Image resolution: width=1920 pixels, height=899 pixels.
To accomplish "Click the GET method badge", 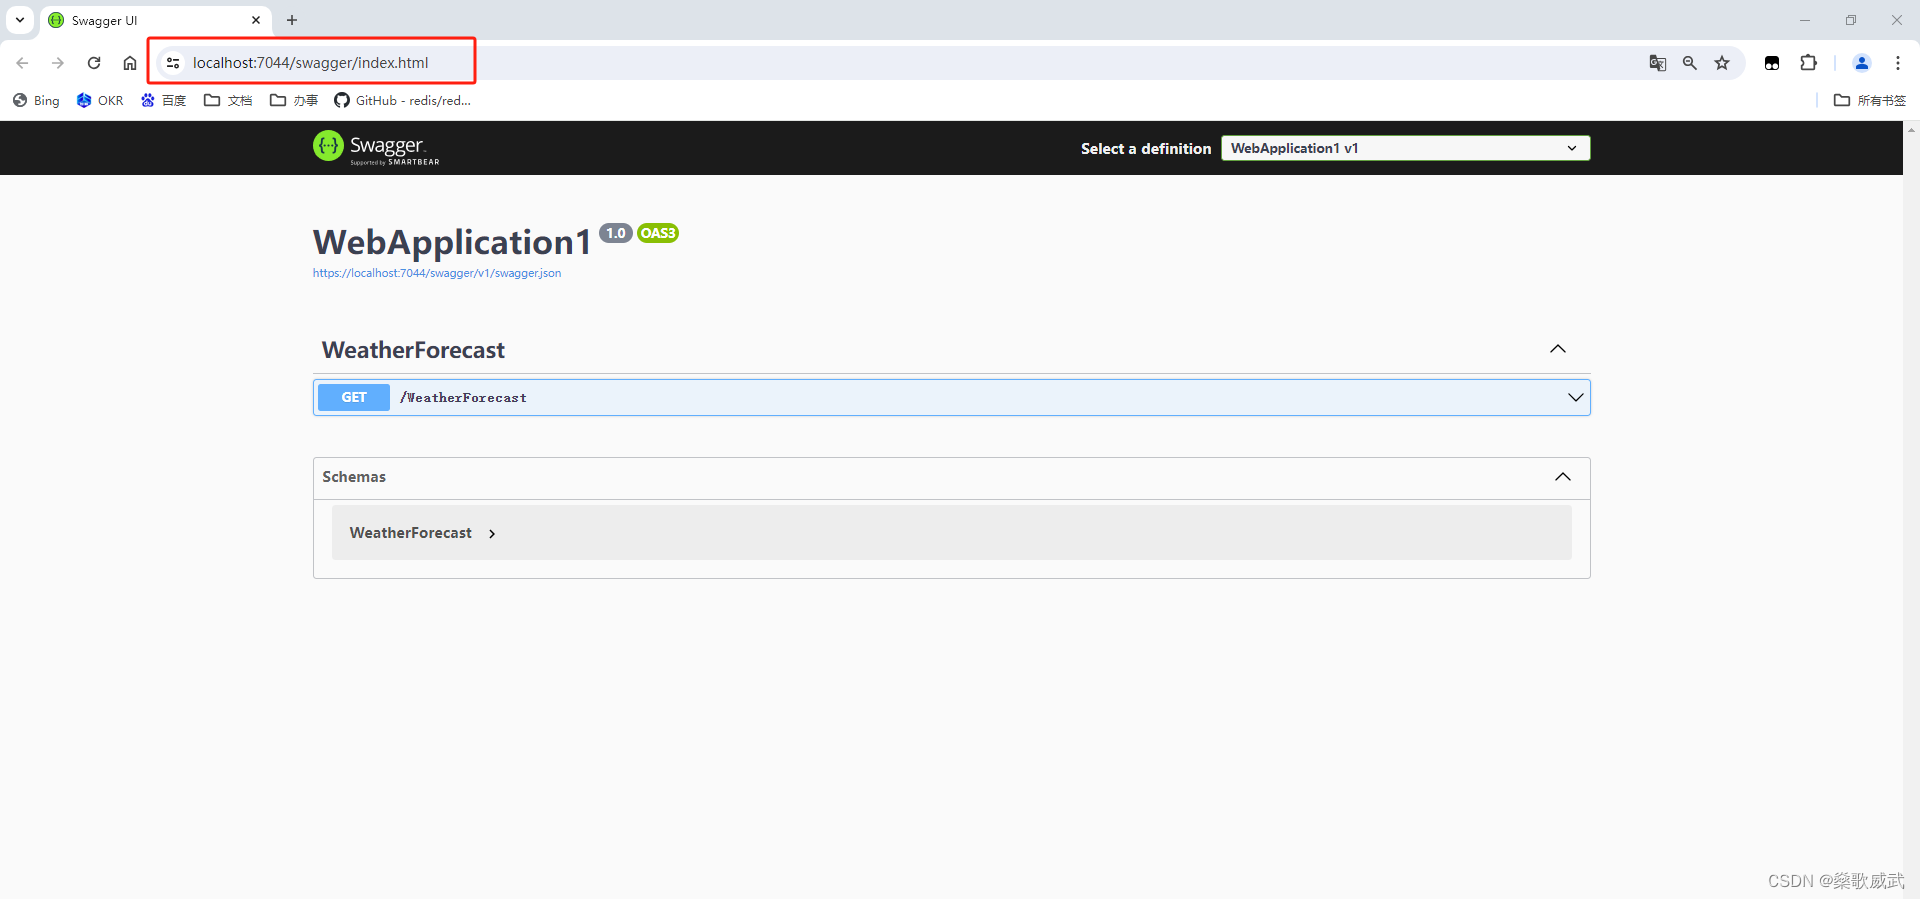I will pos(354,397).
